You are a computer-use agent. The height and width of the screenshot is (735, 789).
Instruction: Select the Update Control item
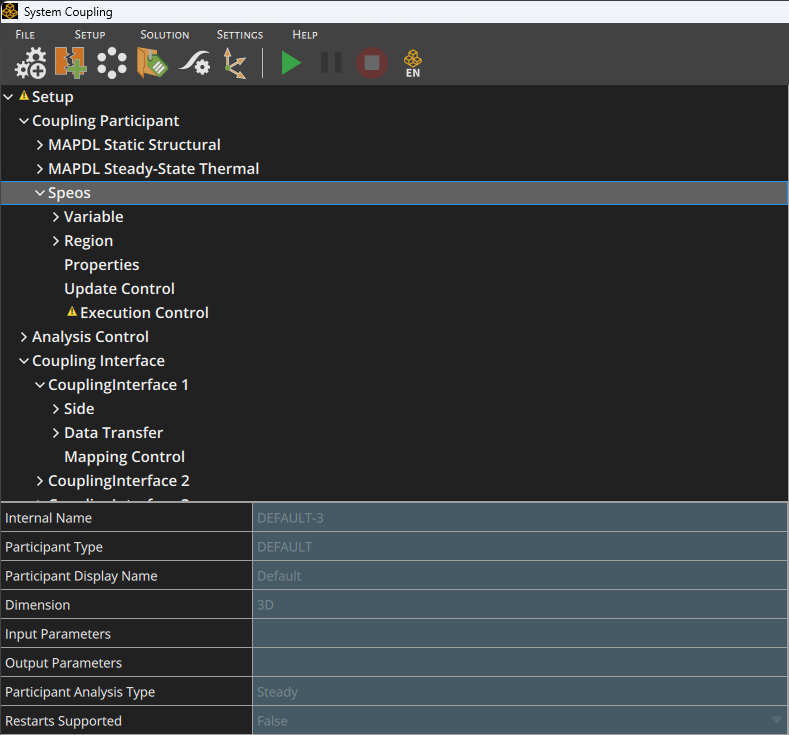(x=119, y=289)
